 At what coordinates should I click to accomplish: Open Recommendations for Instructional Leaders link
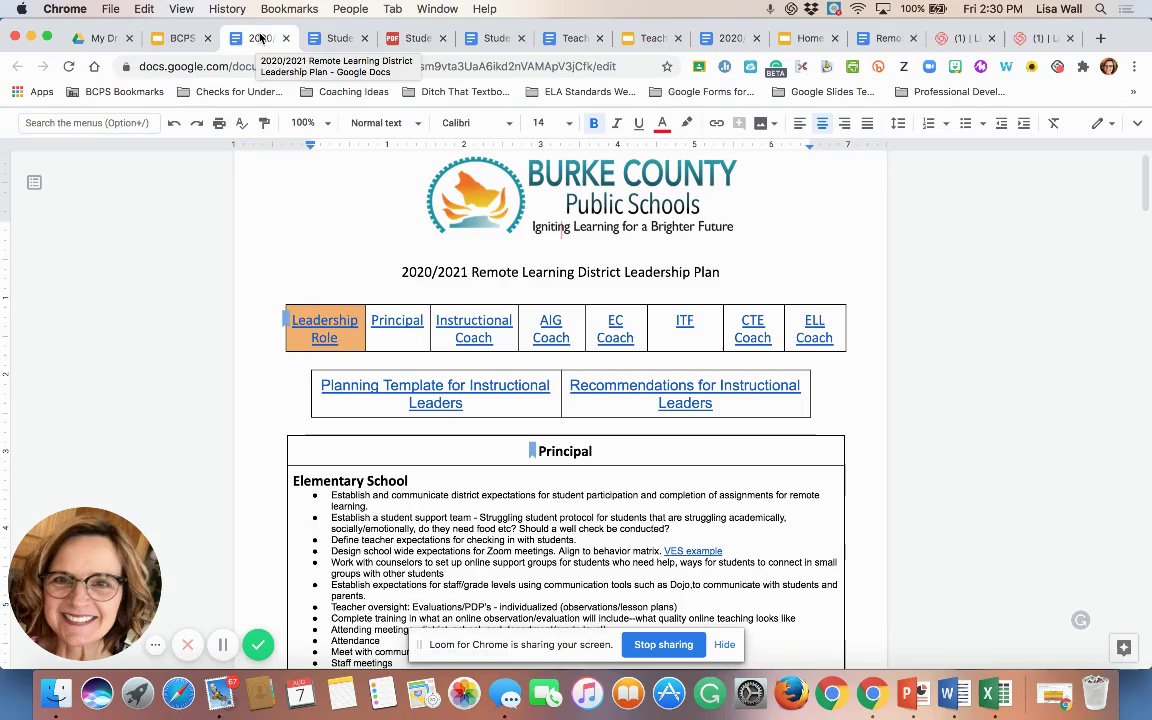[685, 394]
